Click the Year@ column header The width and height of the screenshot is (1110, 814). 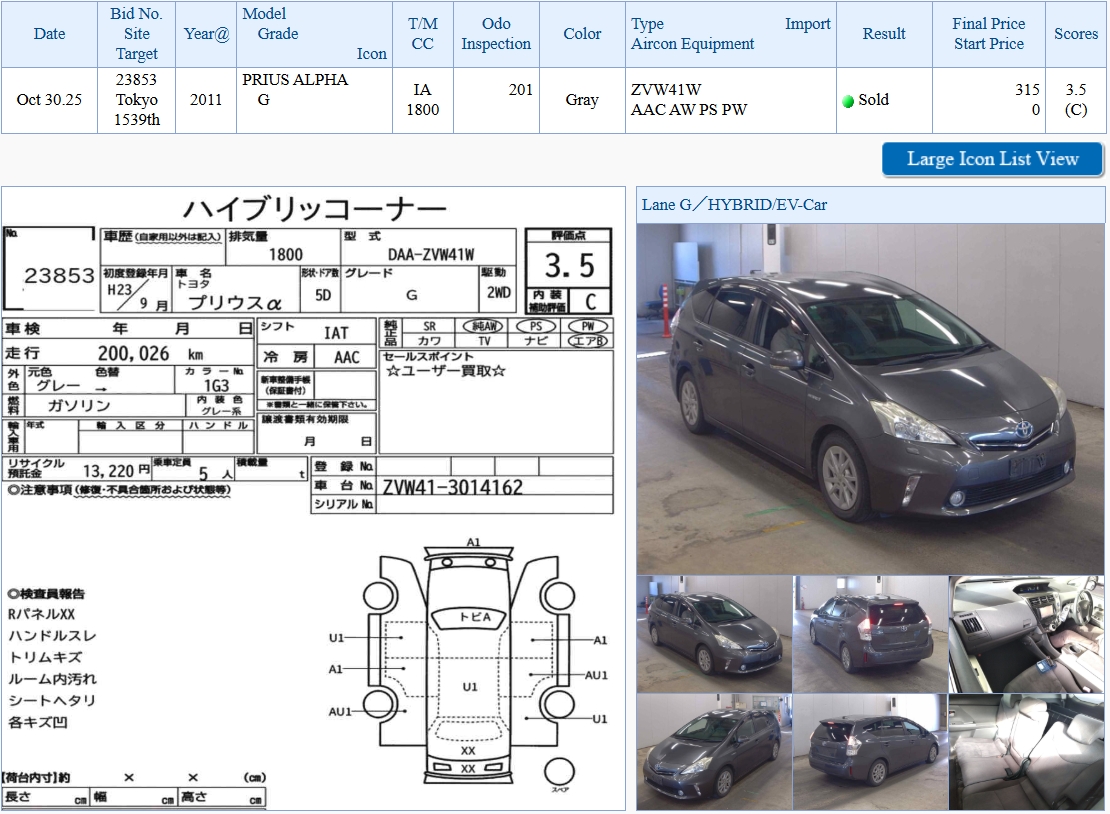(206, 34)
